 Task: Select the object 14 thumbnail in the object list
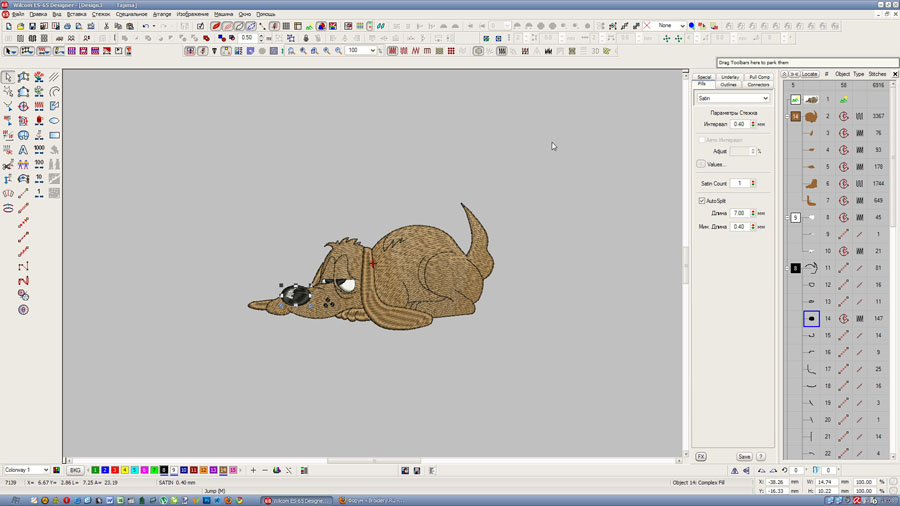811,319
